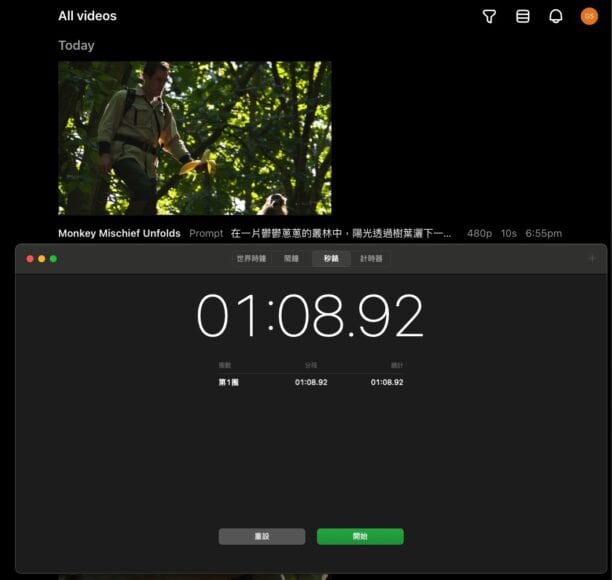
Task: Open the filter funnel icon
Action: tap(489, 16)
